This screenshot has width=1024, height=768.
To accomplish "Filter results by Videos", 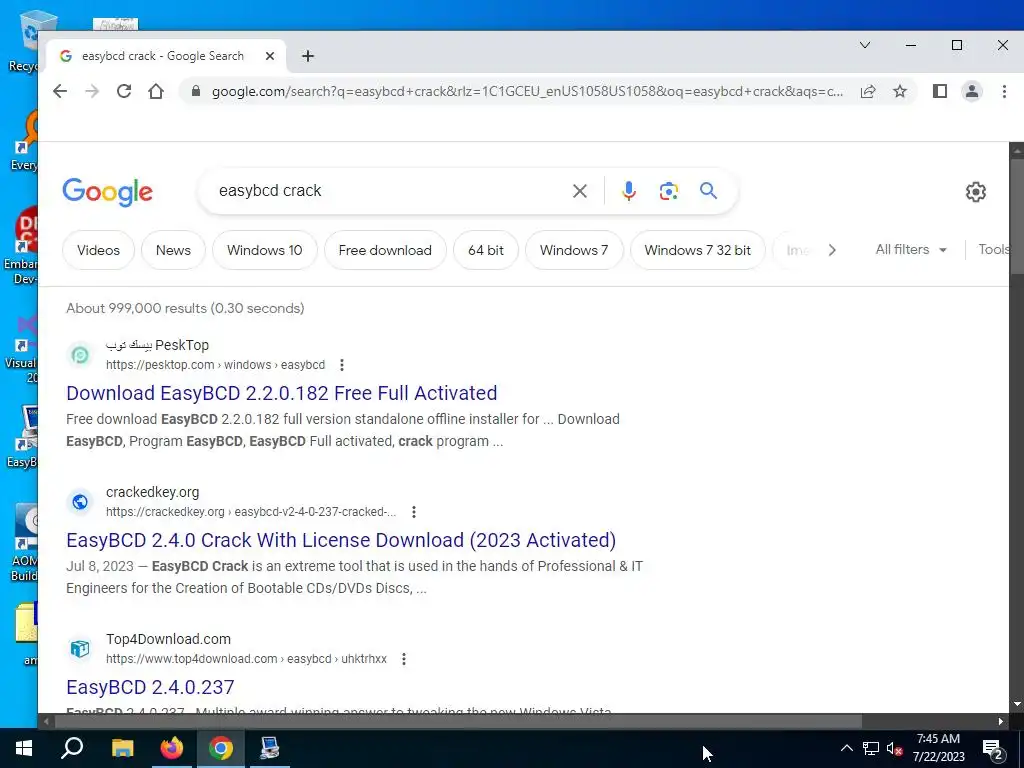I will tap(99, 250).
